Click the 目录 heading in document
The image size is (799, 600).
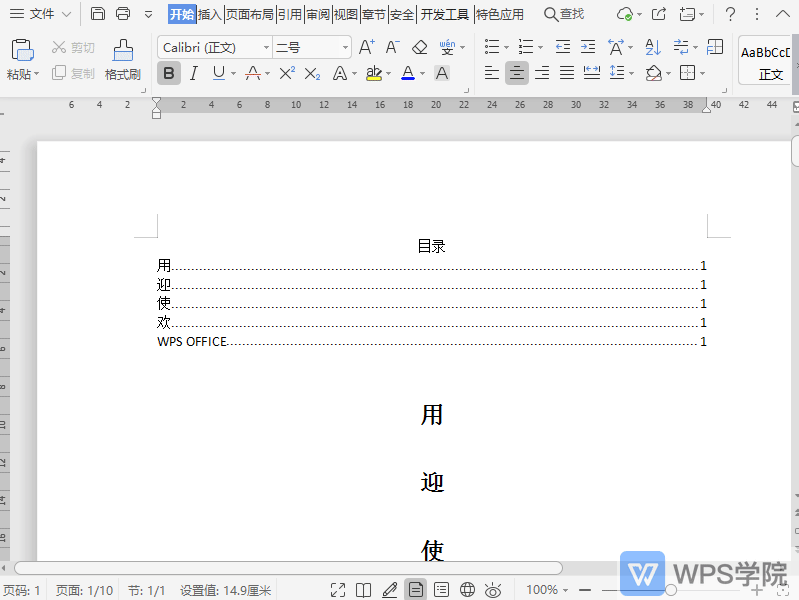(x=431, y=246)
